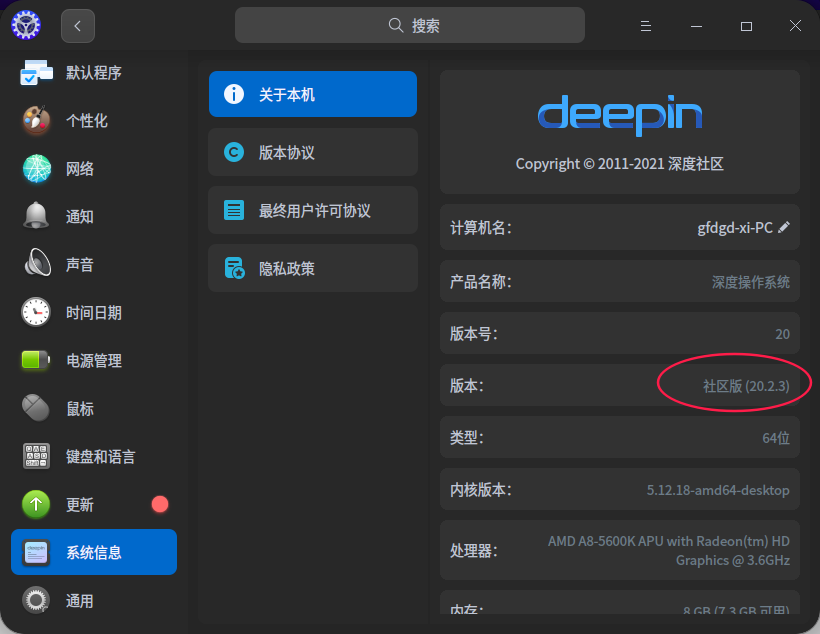
Task: Open Update (更新) green arrow icon
Action: pos(36,504)
